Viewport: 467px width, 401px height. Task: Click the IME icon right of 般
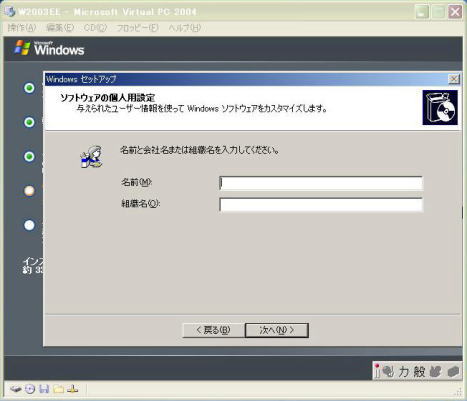point(436,371)
